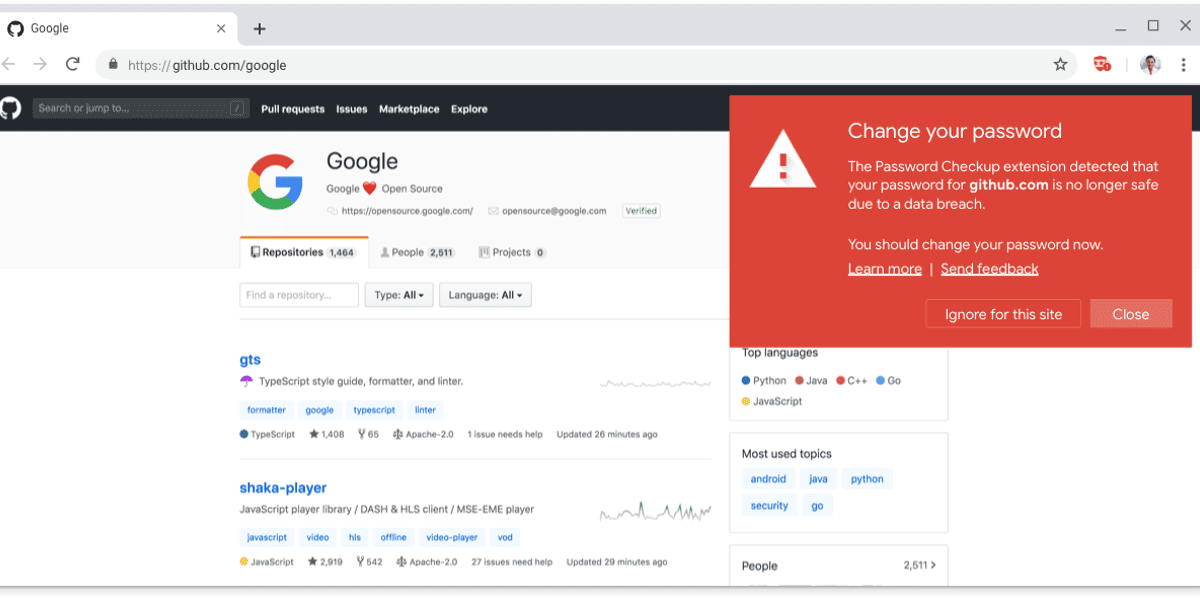
Task: Click the Apache-2.0 license of gts
Action: tap(423, 435)
